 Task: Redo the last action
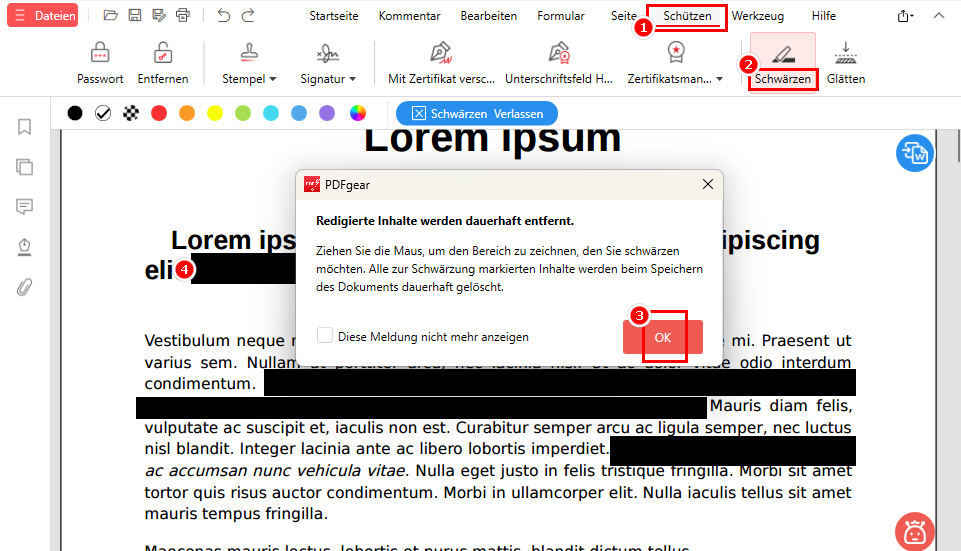(248, 15)
